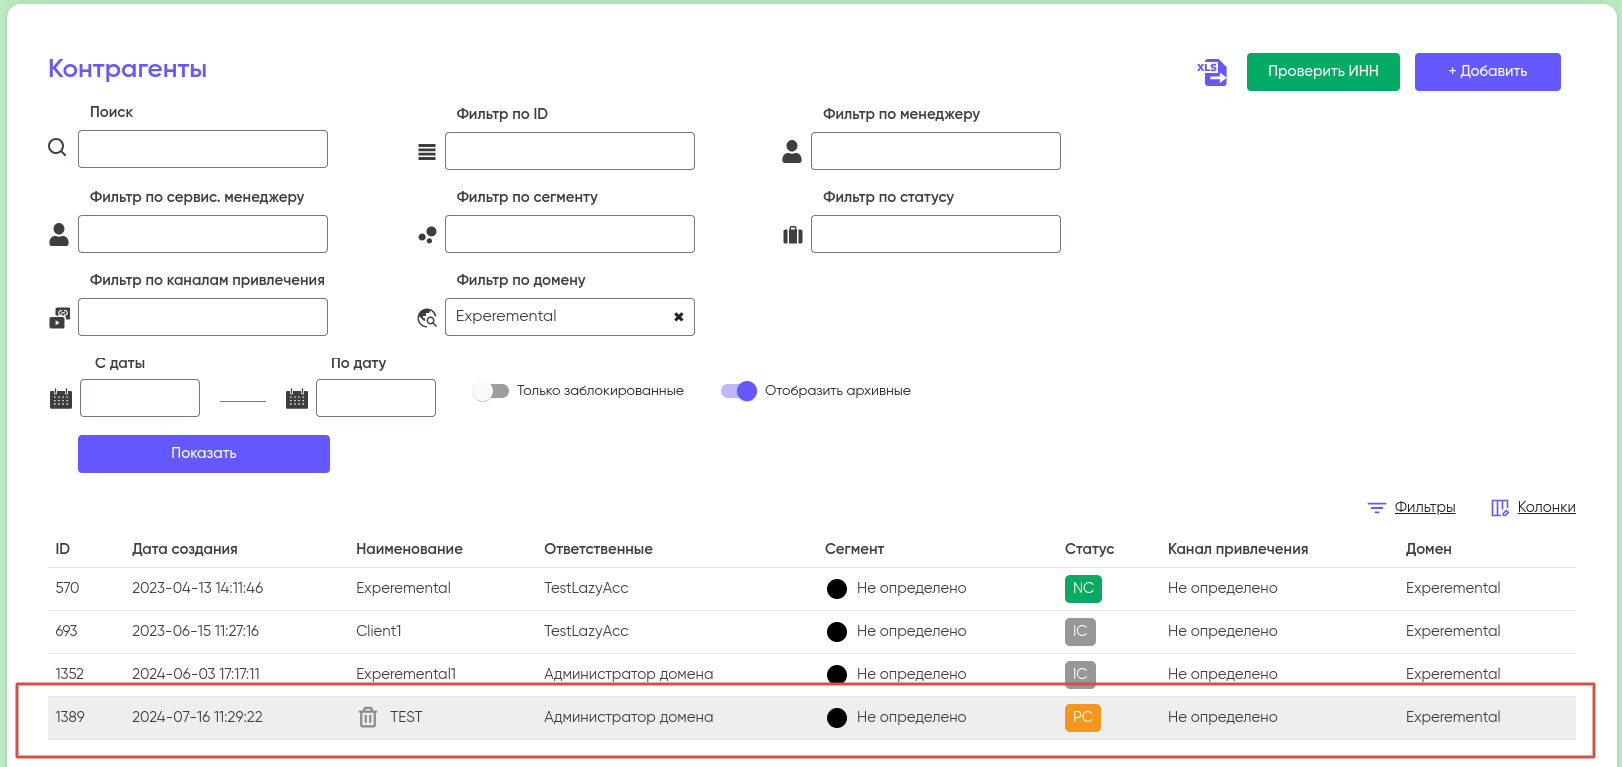Viewport: 1622px width, 767px height.
Task: Click the Проверить ИНН button
Action: tap(1322, 72)
